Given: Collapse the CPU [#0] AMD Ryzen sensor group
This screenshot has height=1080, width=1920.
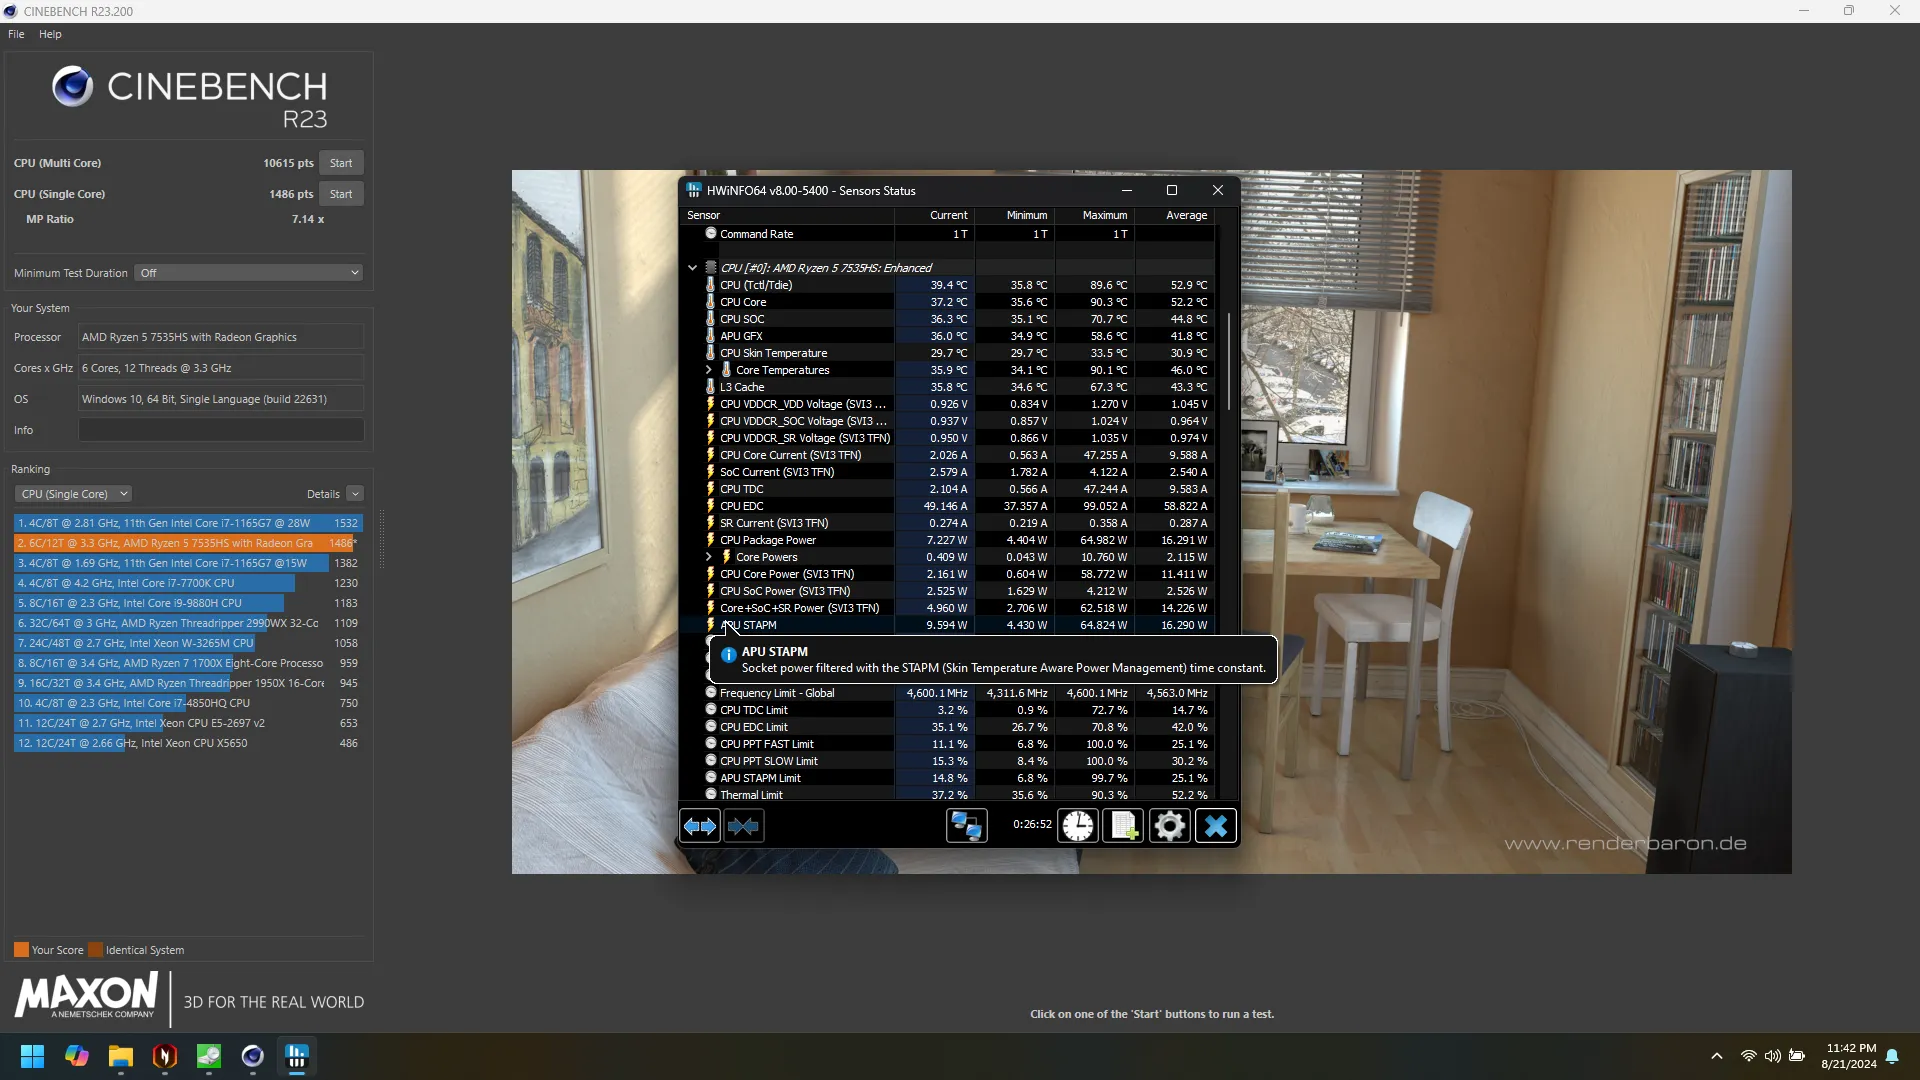Looking at the screenshot, I should coord(692,268).
